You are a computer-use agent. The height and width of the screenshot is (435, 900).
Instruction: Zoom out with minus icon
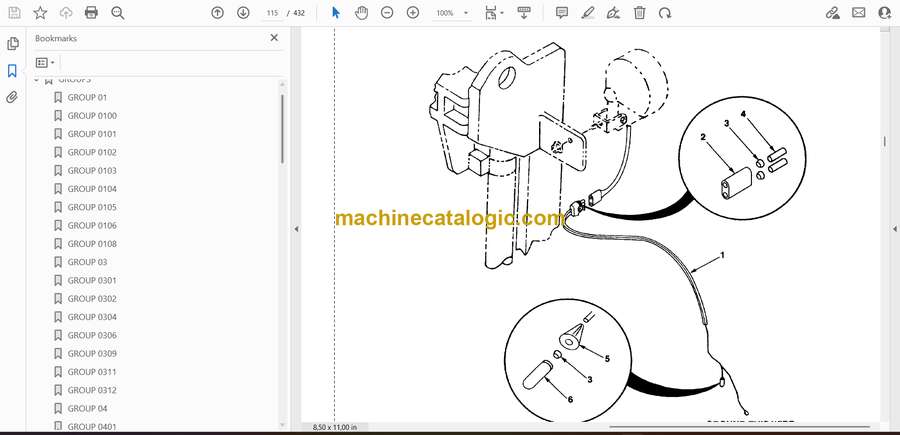tap(387, 13)
